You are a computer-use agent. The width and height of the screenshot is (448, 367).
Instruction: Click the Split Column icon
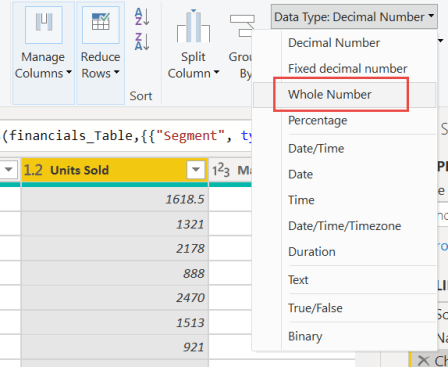(193, 26)
